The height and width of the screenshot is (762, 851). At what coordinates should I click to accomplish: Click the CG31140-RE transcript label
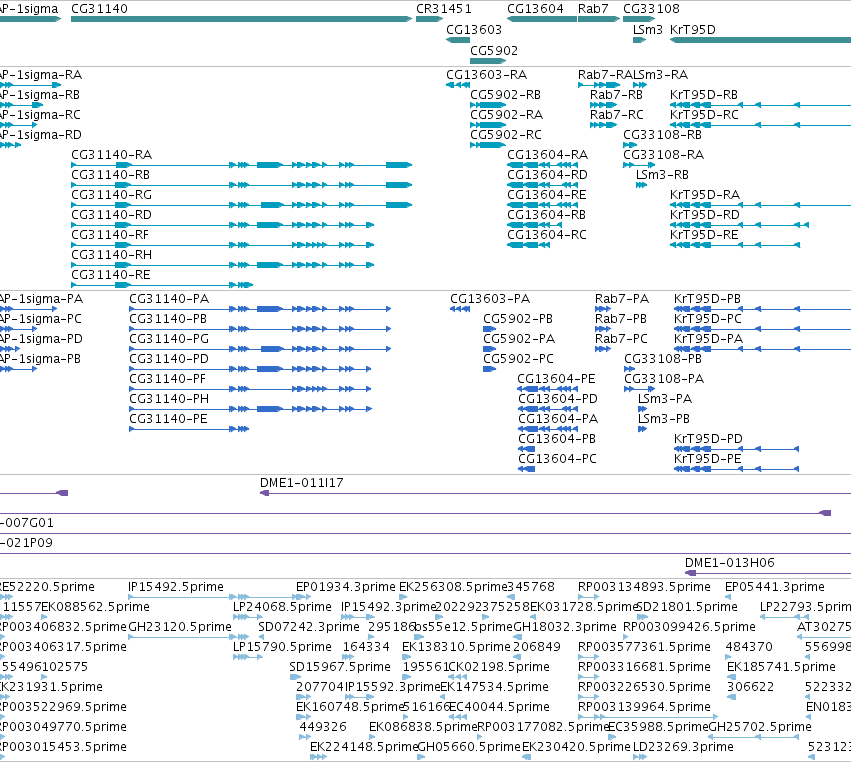click(x=111, y=275)
